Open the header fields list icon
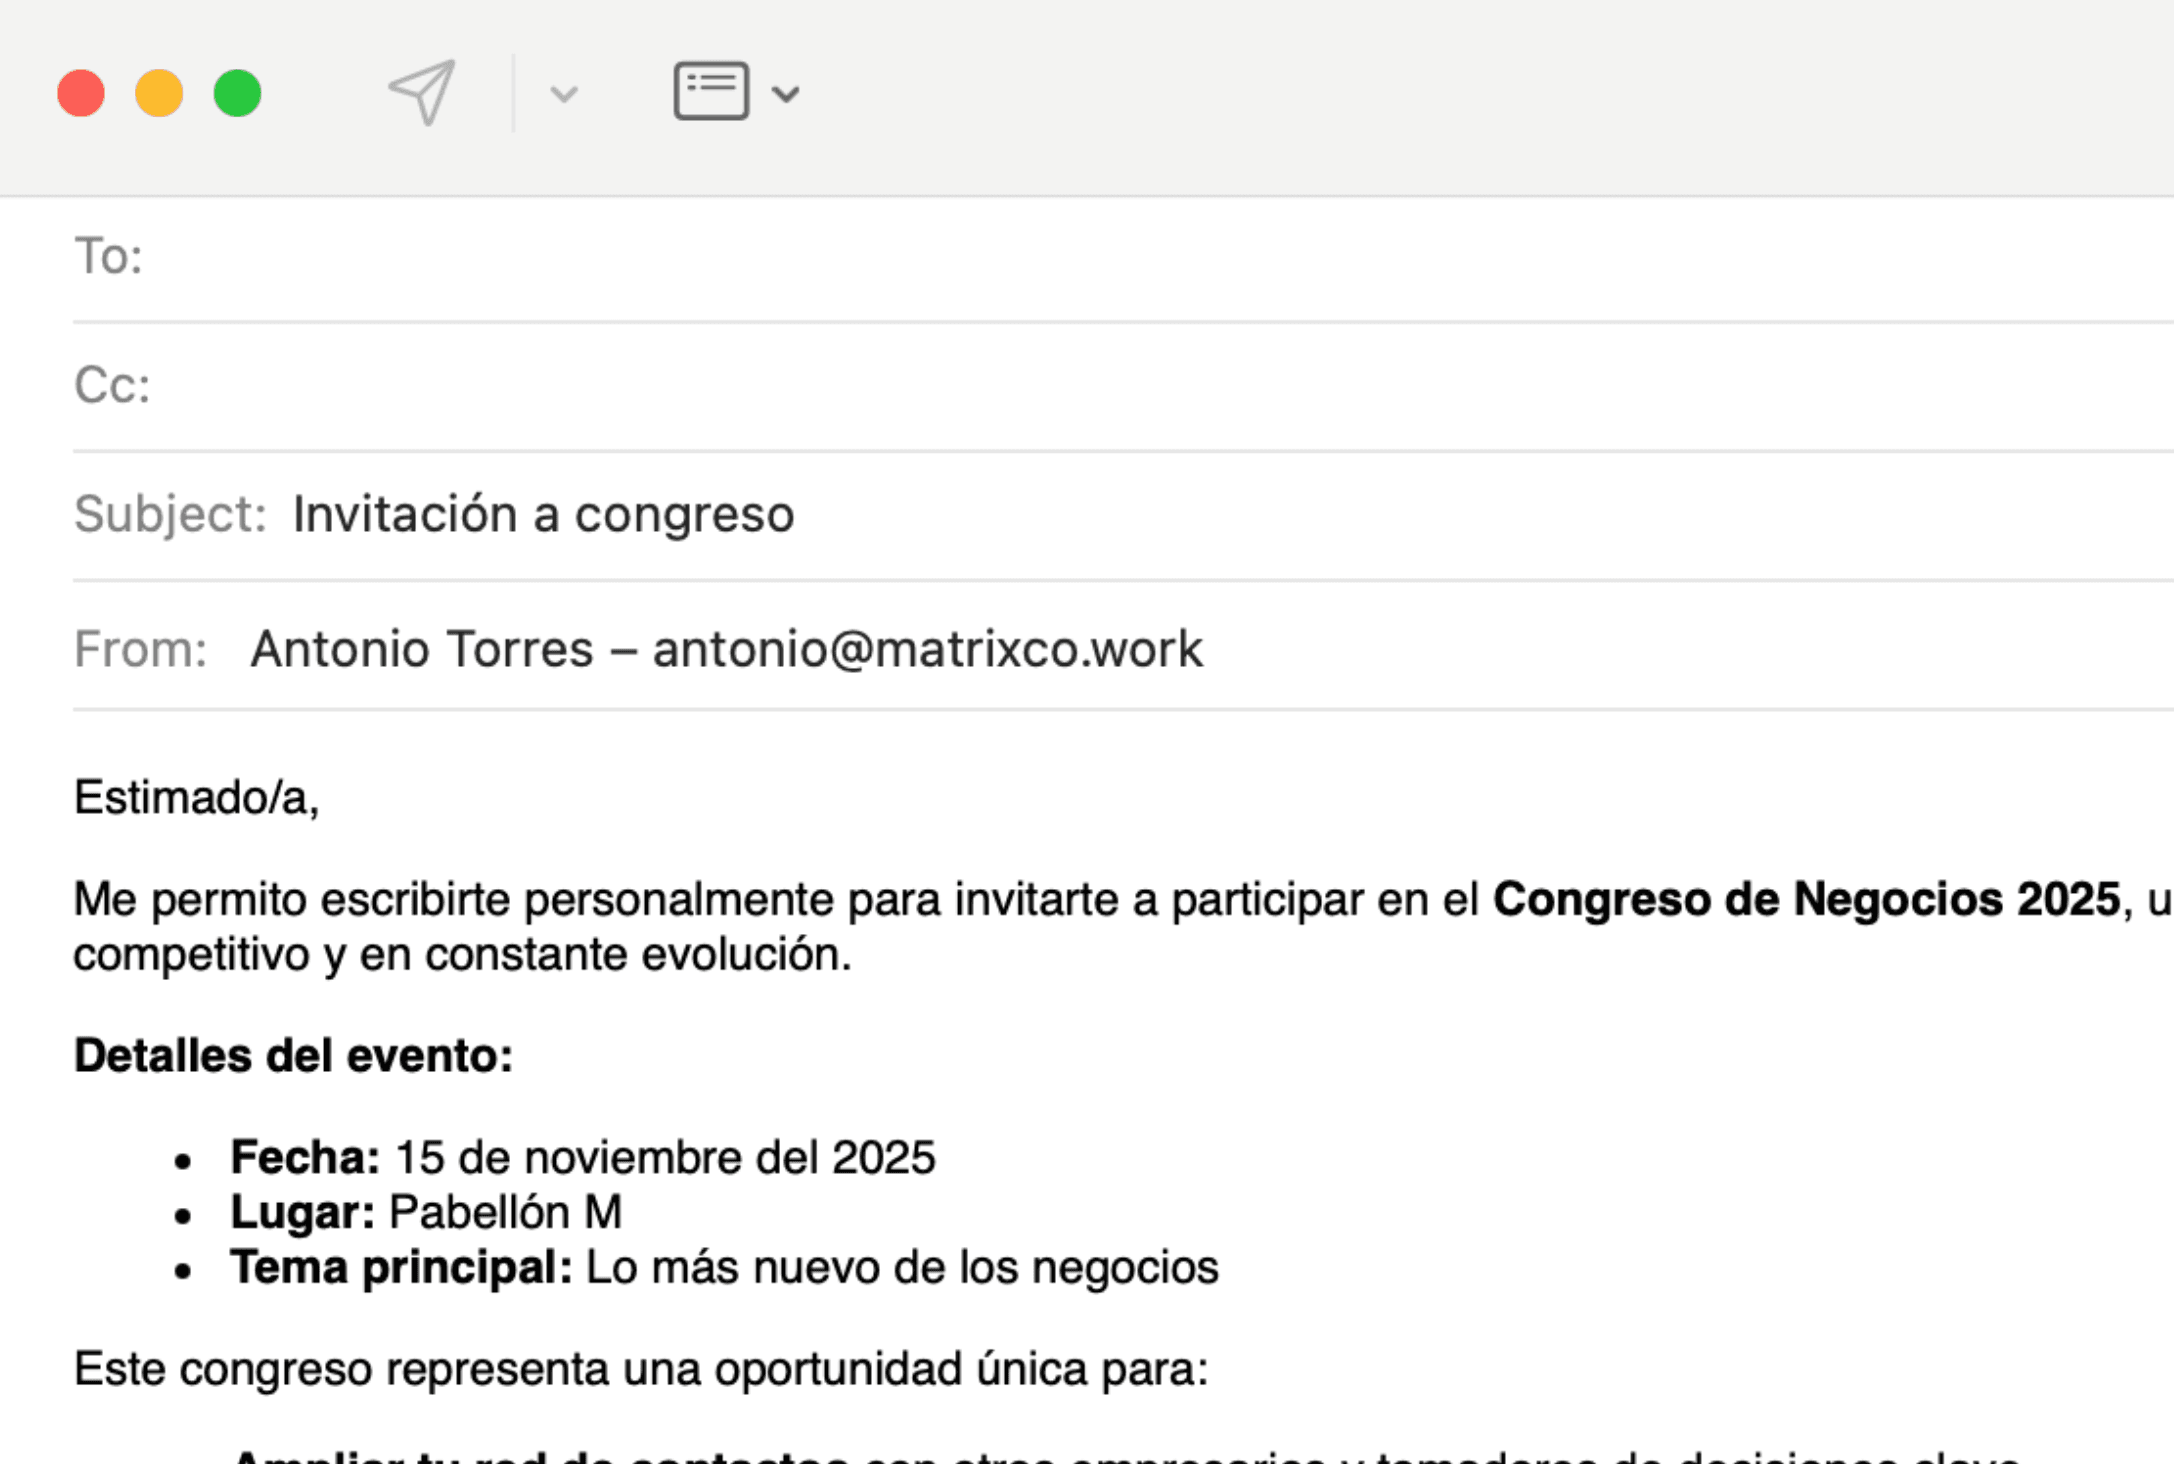The height and width of the screenshot is (1464, 2174). 711,92
